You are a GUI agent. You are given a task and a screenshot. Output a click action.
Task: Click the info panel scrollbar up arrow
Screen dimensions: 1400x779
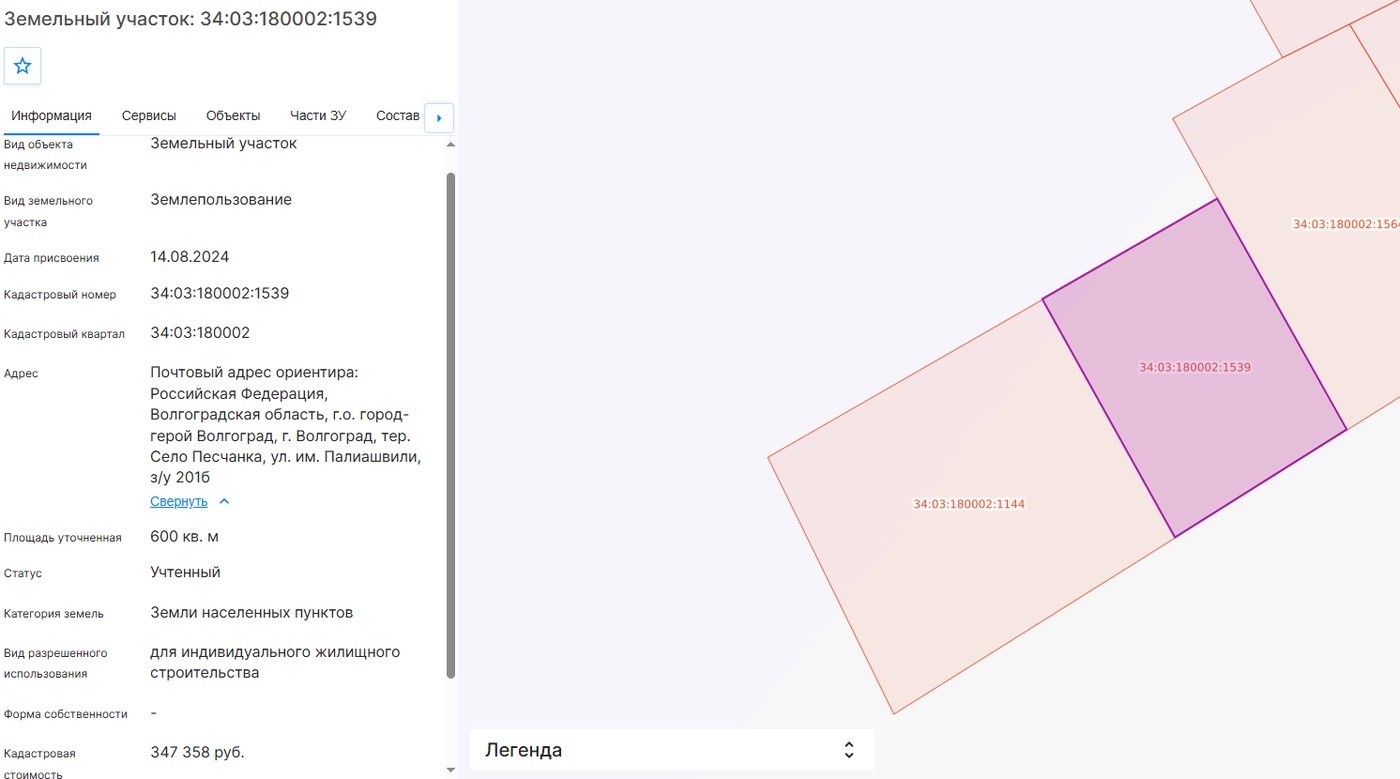(450, 145)
